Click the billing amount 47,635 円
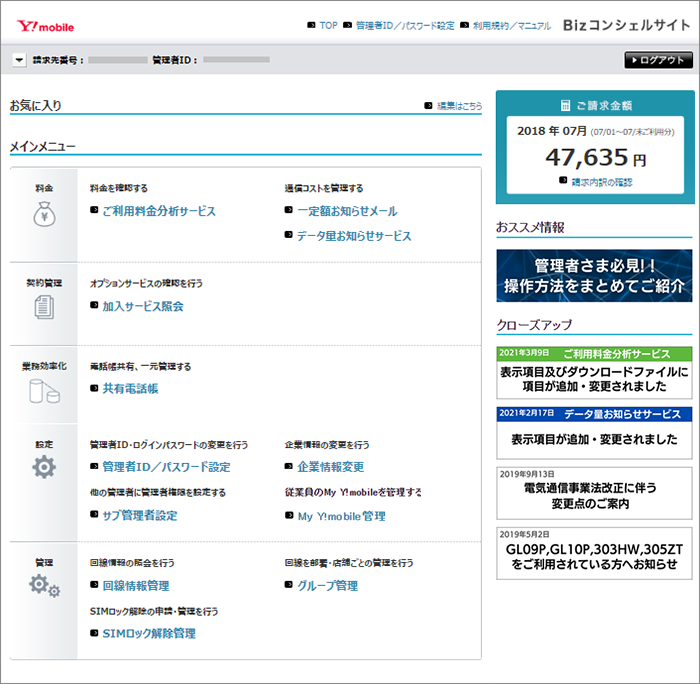 [x=596, y=157]
